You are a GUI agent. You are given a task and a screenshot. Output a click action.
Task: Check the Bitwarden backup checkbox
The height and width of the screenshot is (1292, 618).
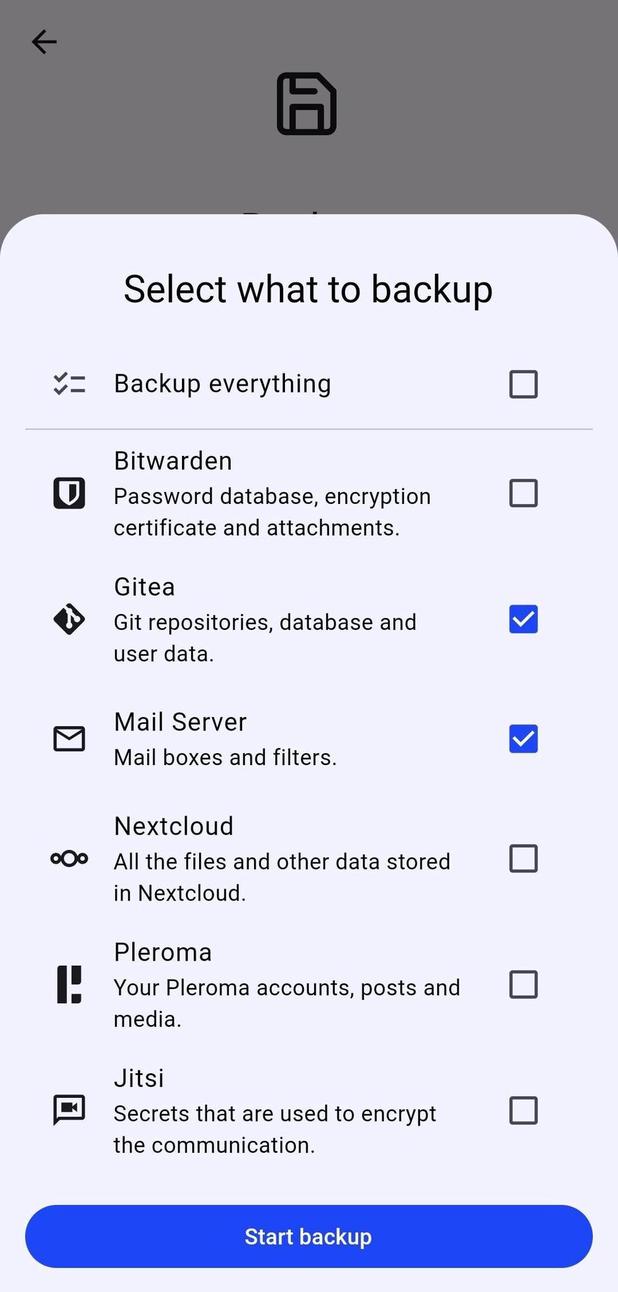523,492
